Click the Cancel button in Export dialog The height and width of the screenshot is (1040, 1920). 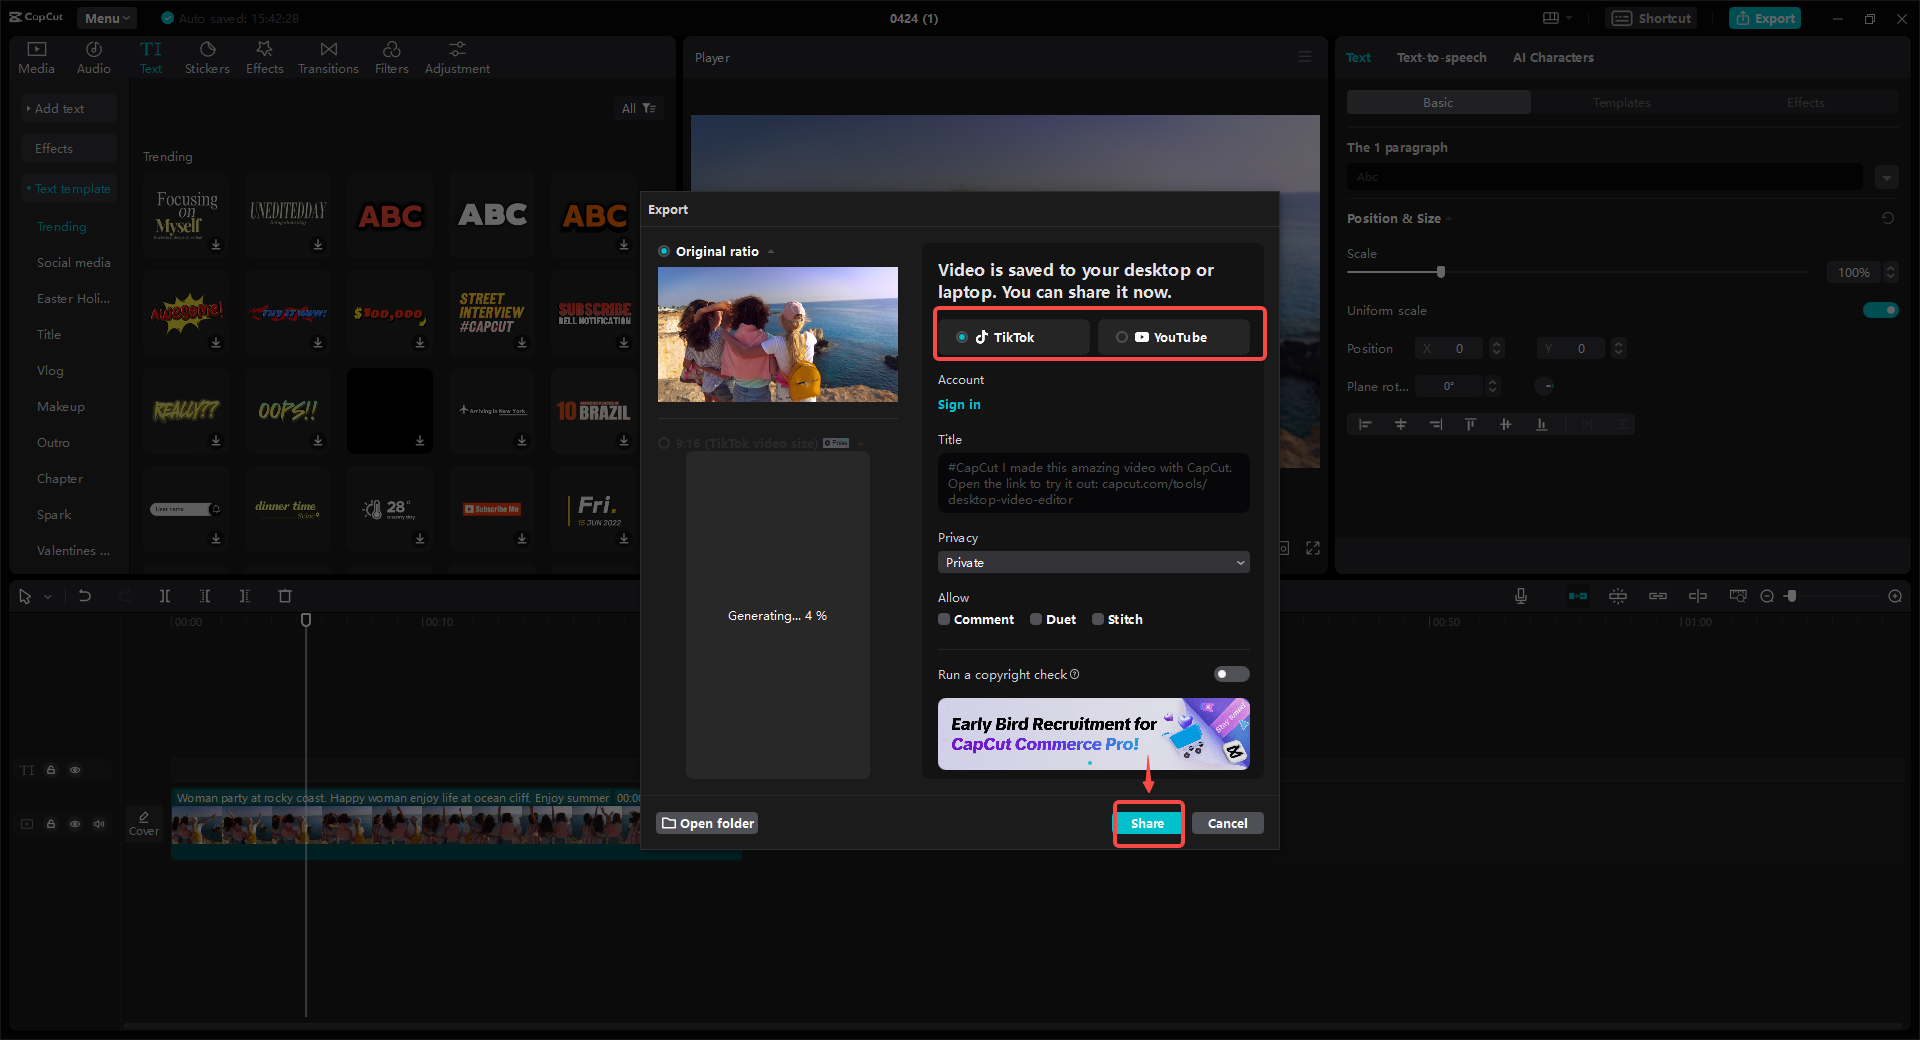pos(1227,823)
